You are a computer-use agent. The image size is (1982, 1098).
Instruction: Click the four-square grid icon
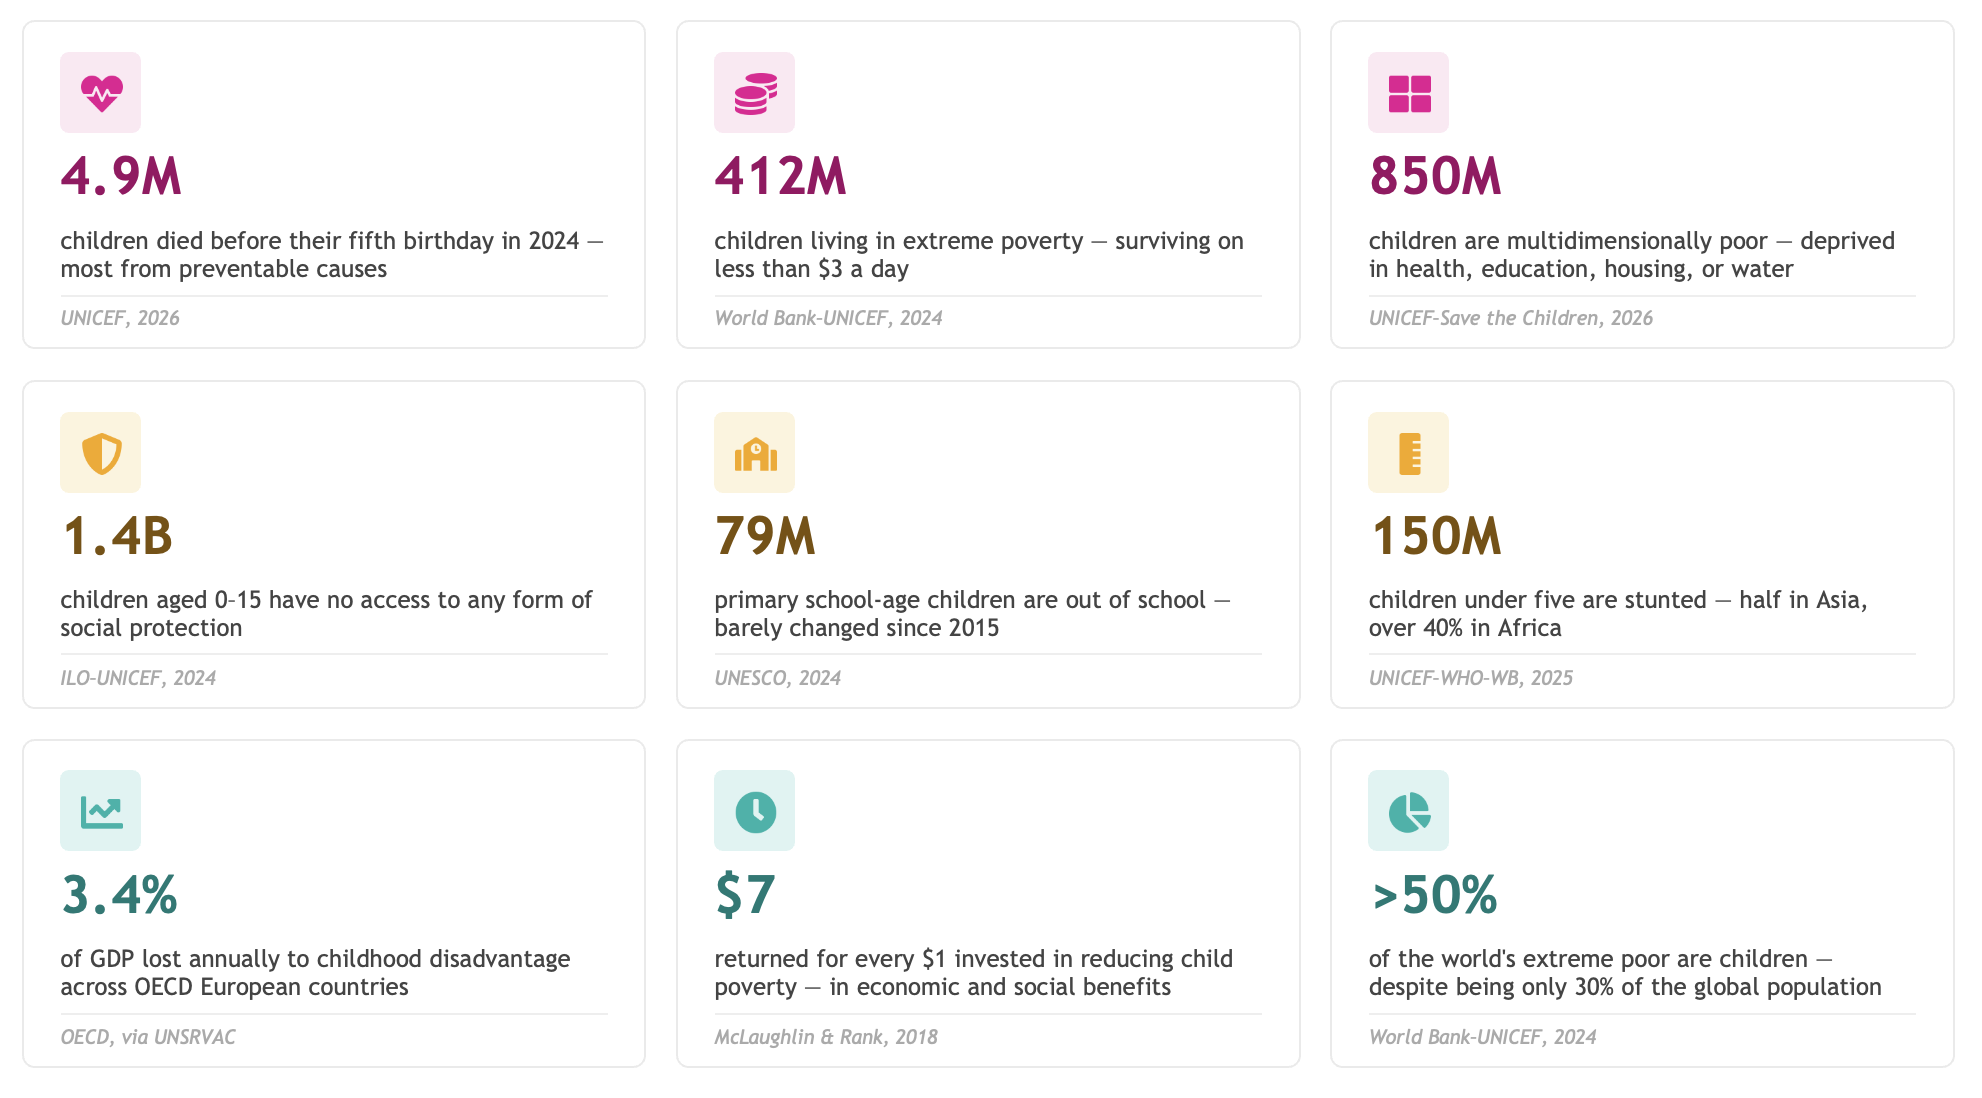1409,93
